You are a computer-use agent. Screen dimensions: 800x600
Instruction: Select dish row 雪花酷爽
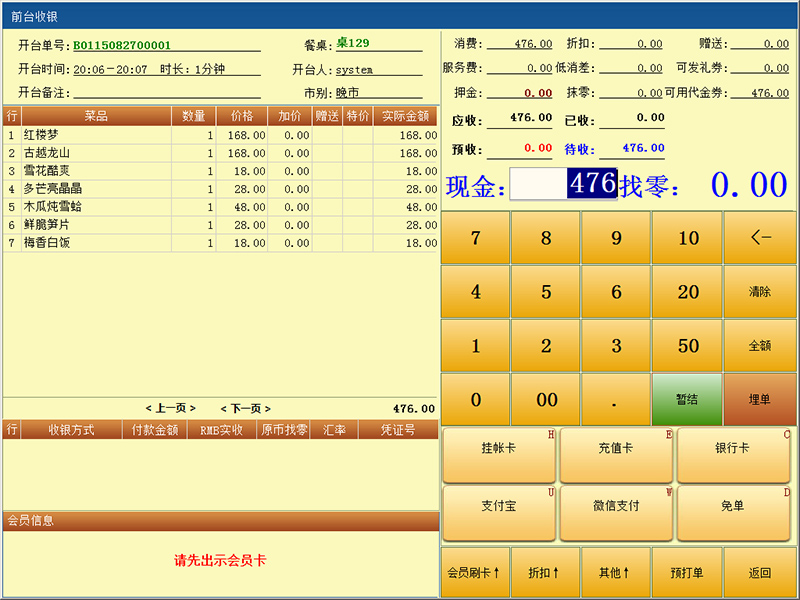(220, 171)
